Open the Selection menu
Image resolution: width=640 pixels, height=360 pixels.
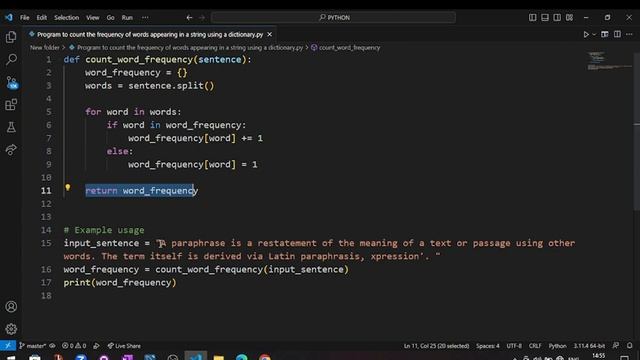click(x=67, y=18)
